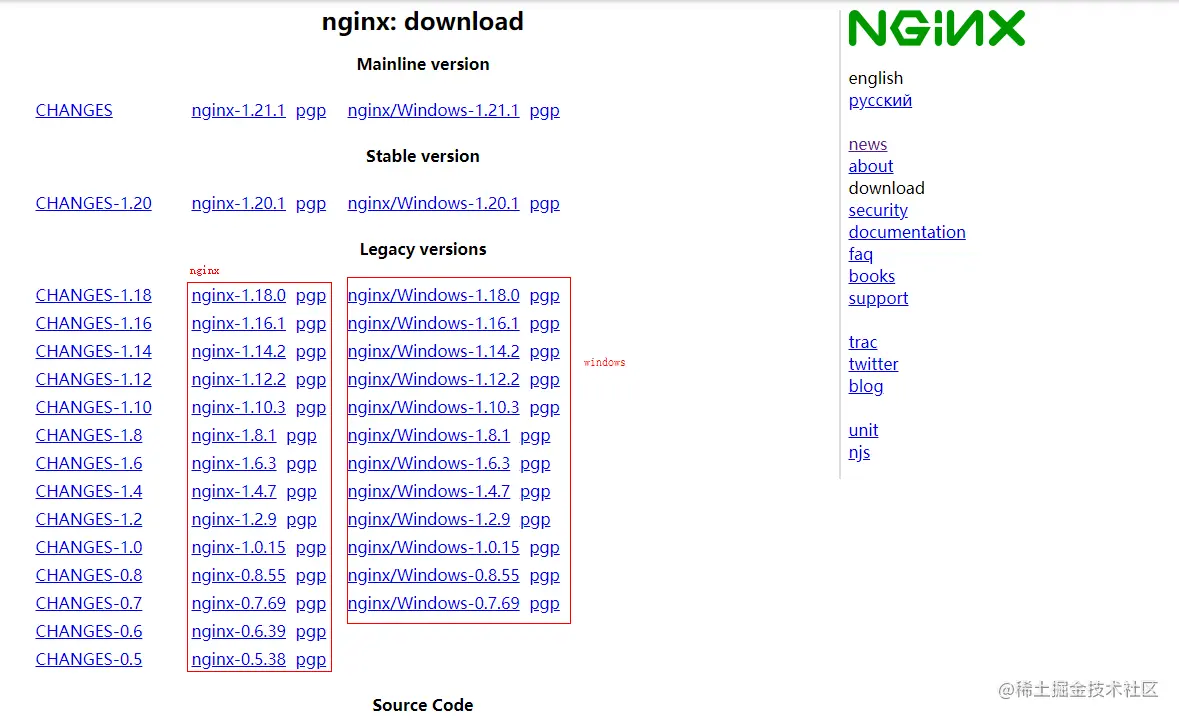The width and height of the screenshot is (1179, 720).
Task: Click the NGINX logo
Action: [936, 29]
